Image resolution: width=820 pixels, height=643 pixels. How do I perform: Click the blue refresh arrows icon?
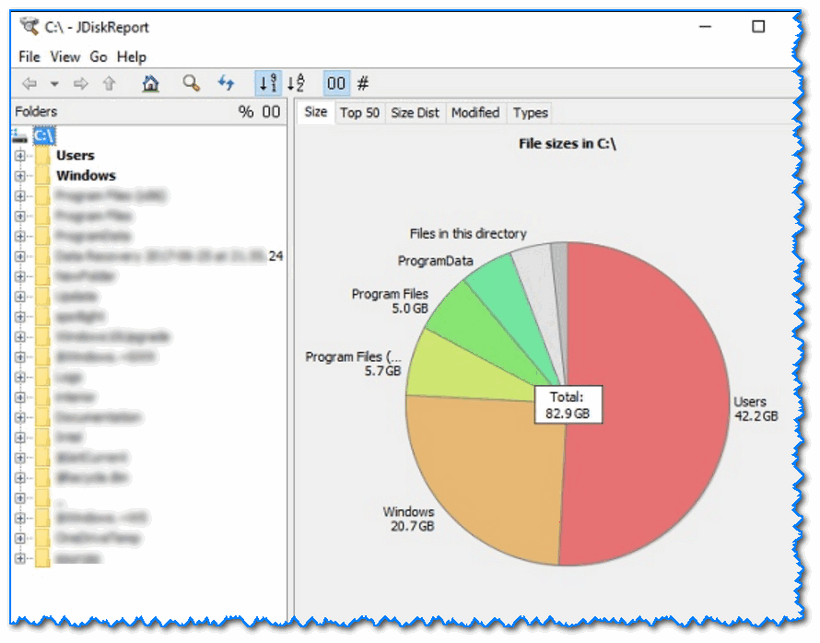click(226, 84)
